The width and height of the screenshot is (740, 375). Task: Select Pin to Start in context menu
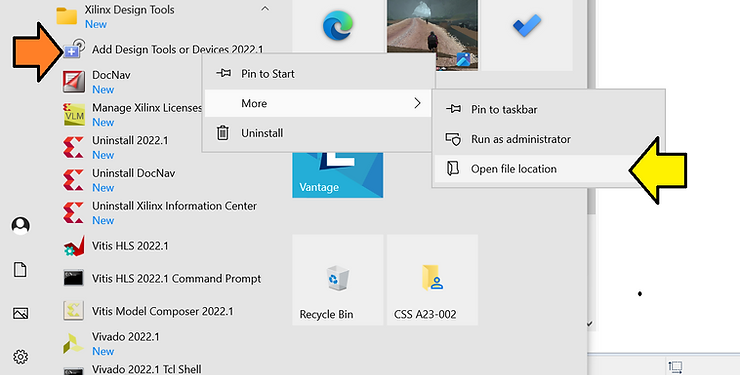(x=319, y=74)
